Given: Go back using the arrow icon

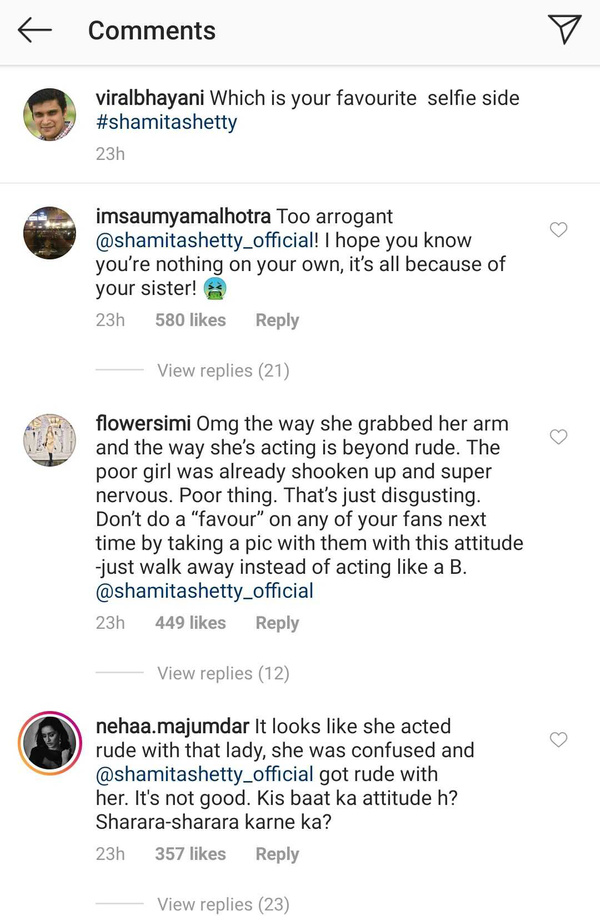Looking at the screenshot, I should tap(35, 31).
